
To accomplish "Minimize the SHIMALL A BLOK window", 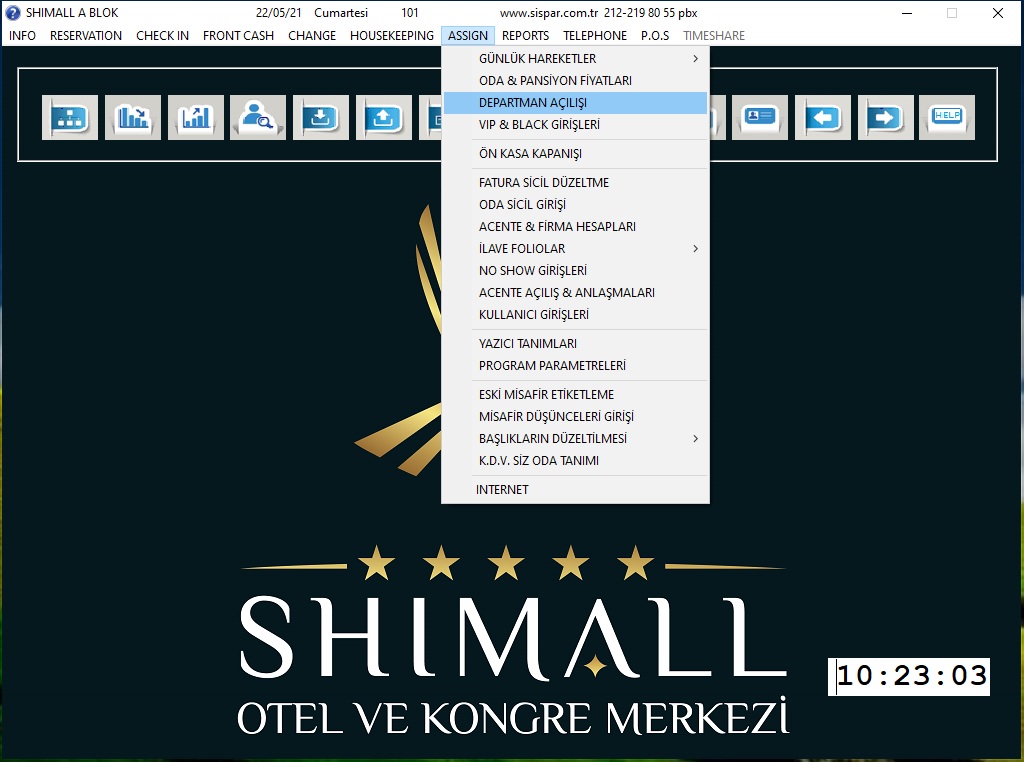I will click(906, 13).
